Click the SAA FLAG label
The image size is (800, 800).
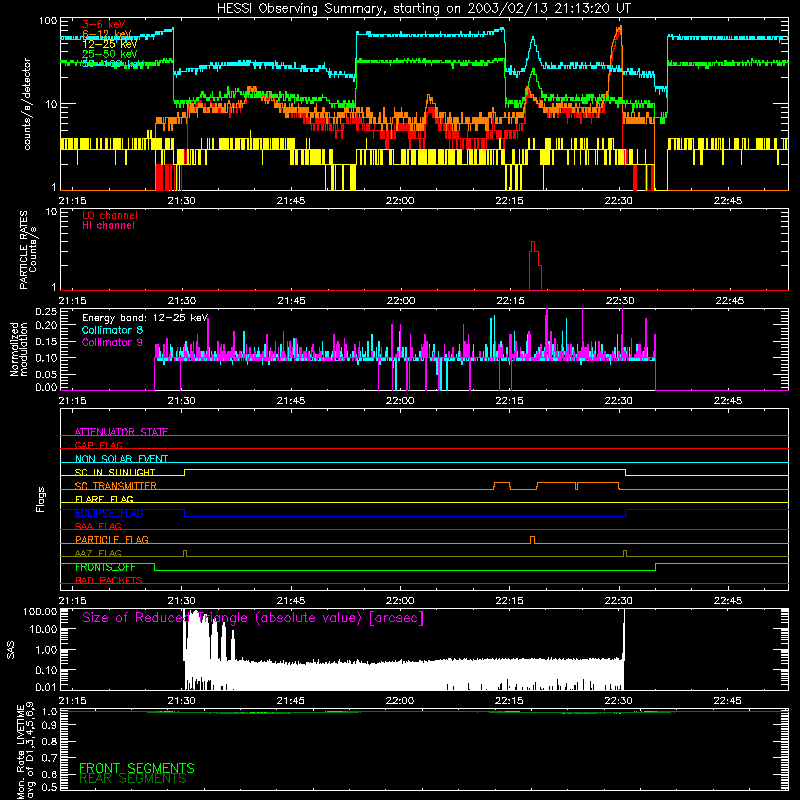pyautogui.click(x=98, y=526)
